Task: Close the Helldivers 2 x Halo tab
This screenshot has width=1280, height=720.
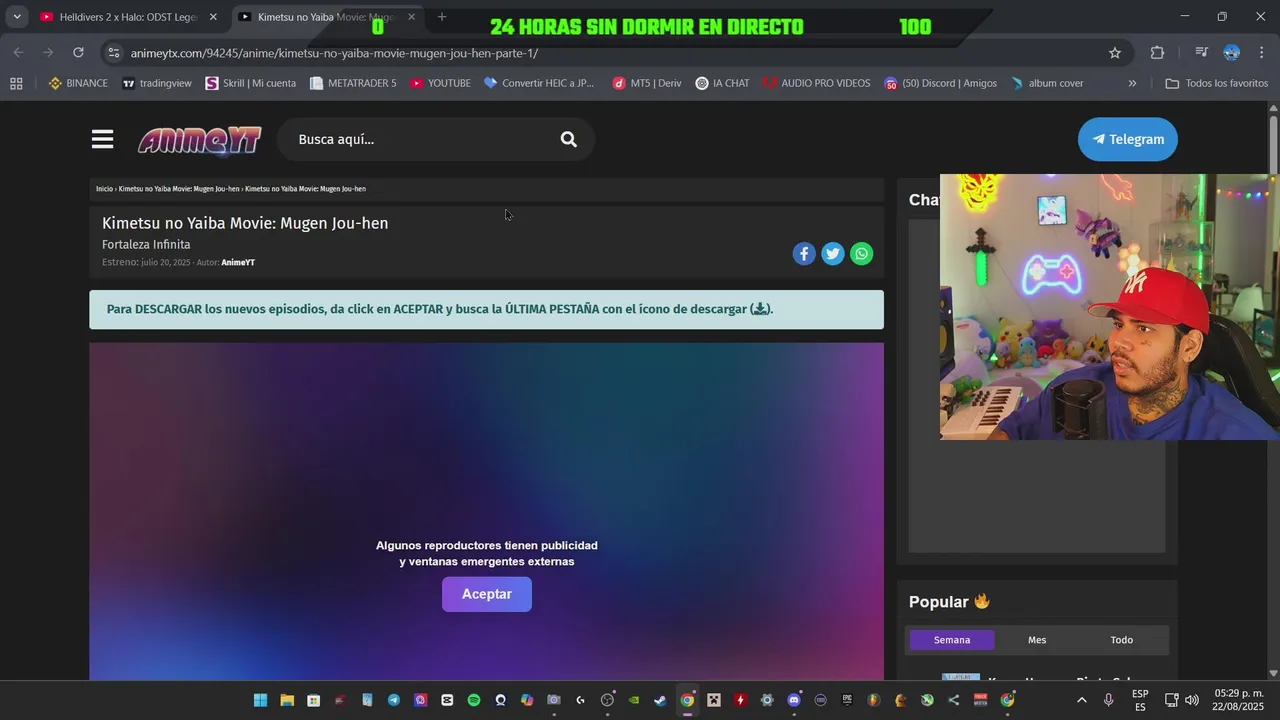Action: pyautogui.click(x=213, y=17)
